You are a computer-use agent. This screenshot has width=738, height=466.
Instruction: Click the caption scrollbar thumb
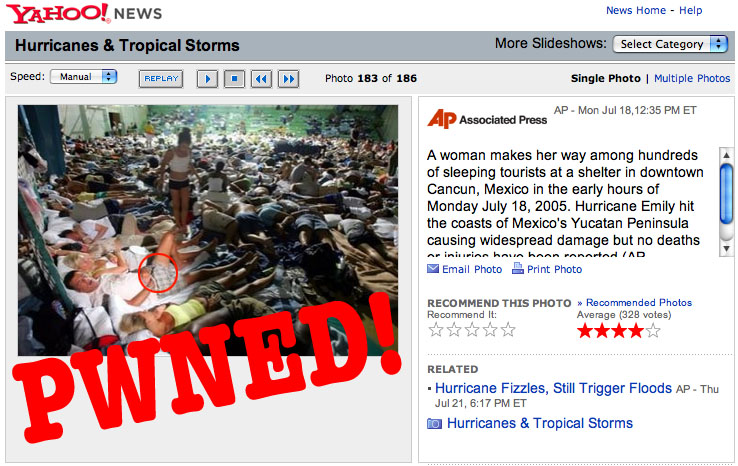tap(726, 193)
